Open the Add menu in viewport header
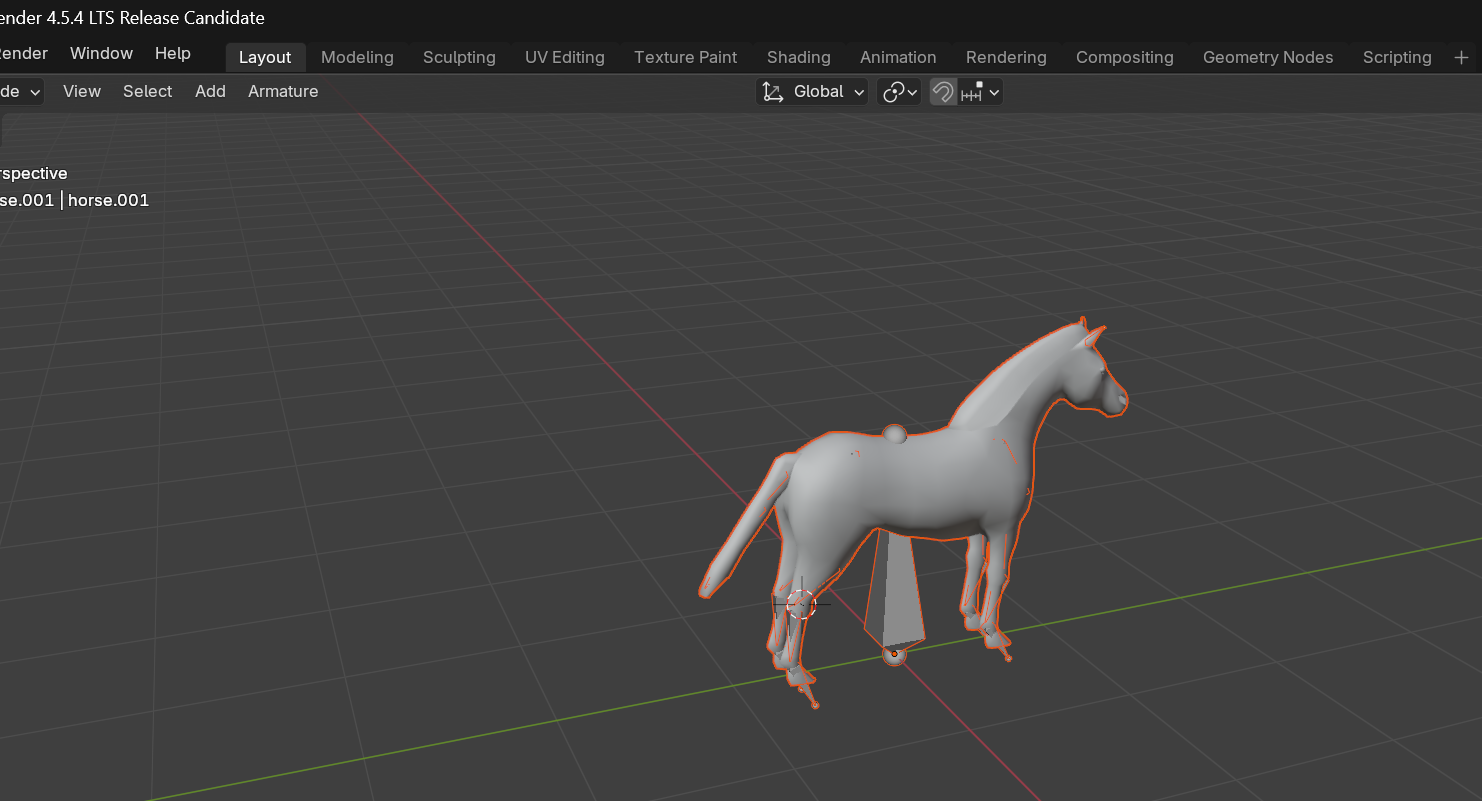This screenshot has width=1482, height=801. pos(210,91)
